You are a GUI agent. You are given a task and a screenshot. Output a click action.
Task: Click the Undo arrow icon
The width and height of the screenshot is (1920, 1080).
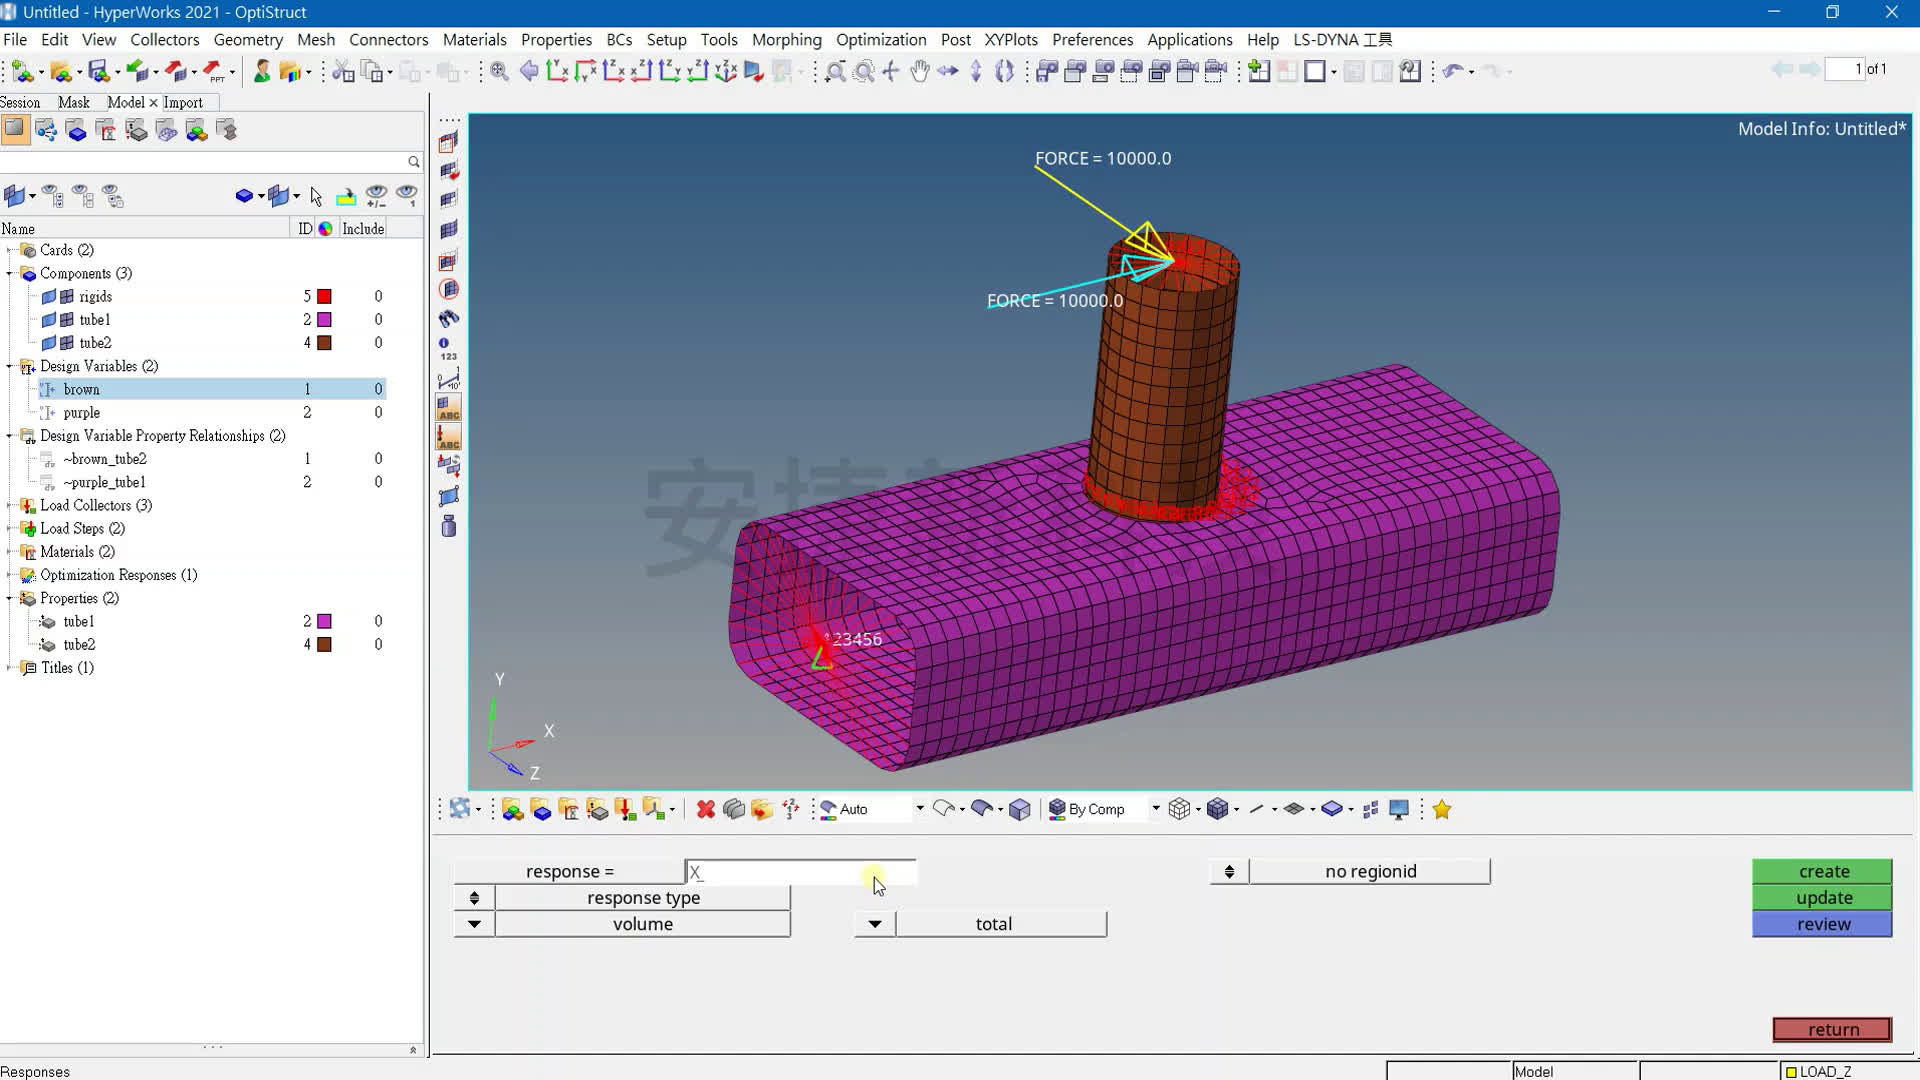coord(1454,71)
